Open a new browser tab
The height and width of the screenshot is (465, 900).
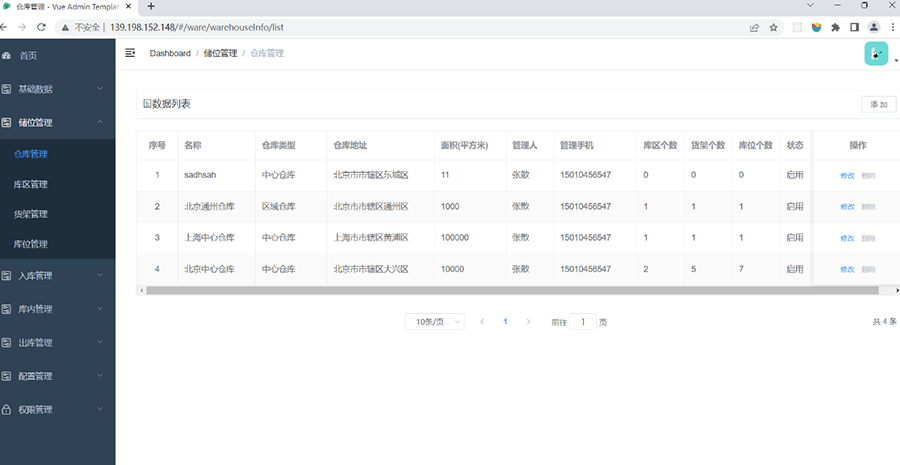pos(151,6)
